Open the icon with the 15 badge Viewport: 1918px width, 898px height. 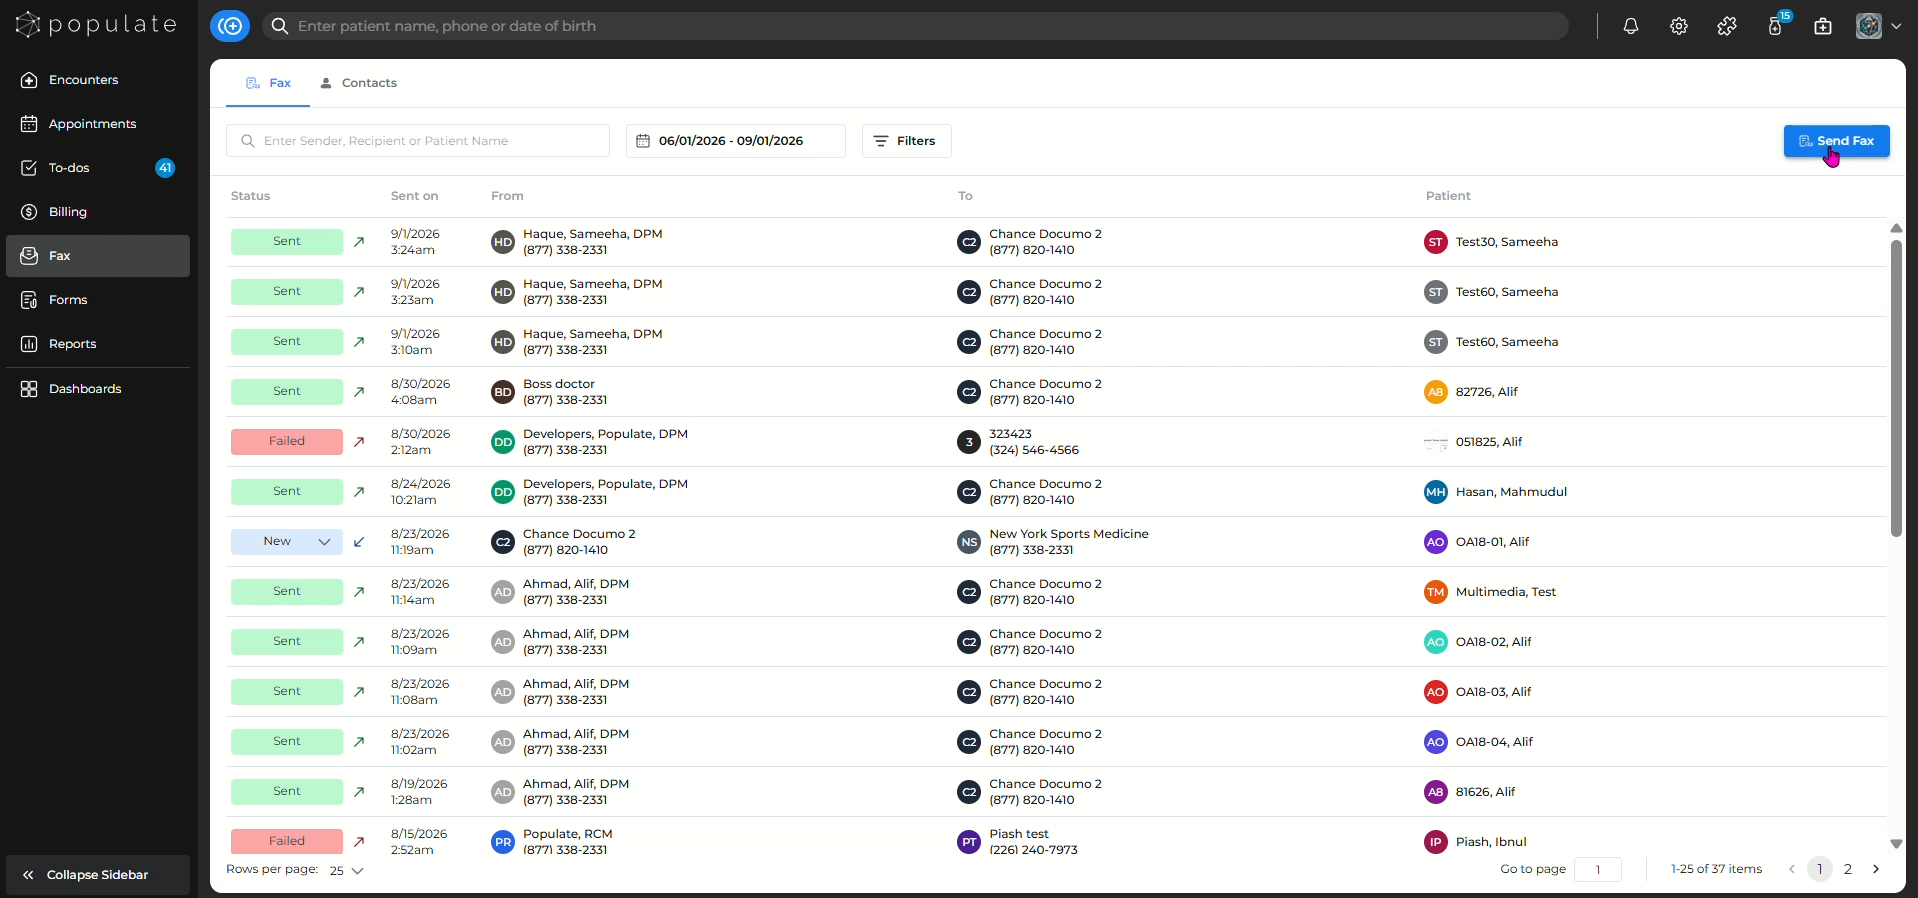point(1777,26)
